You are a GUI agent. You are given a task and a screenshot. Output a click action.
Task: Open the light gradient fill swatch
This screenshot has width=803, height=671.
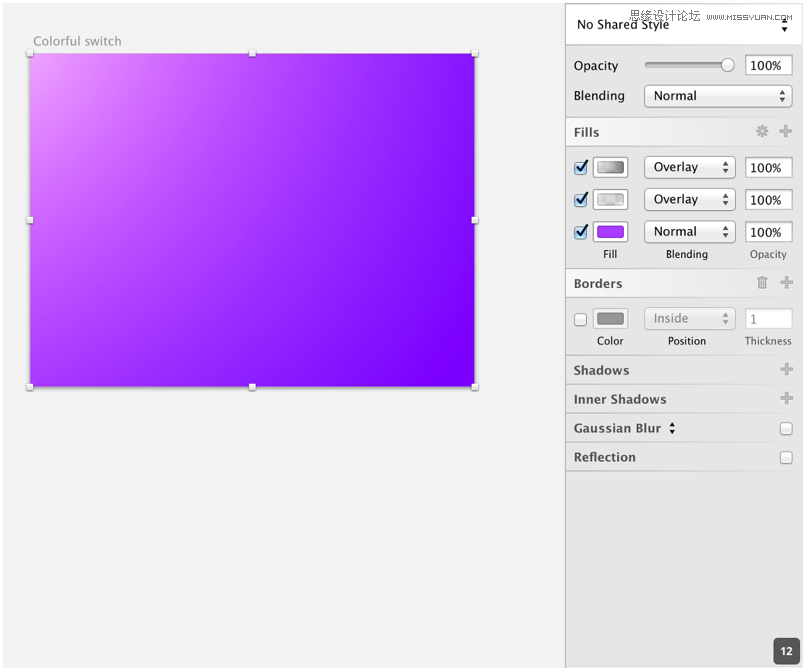point(610,199)
